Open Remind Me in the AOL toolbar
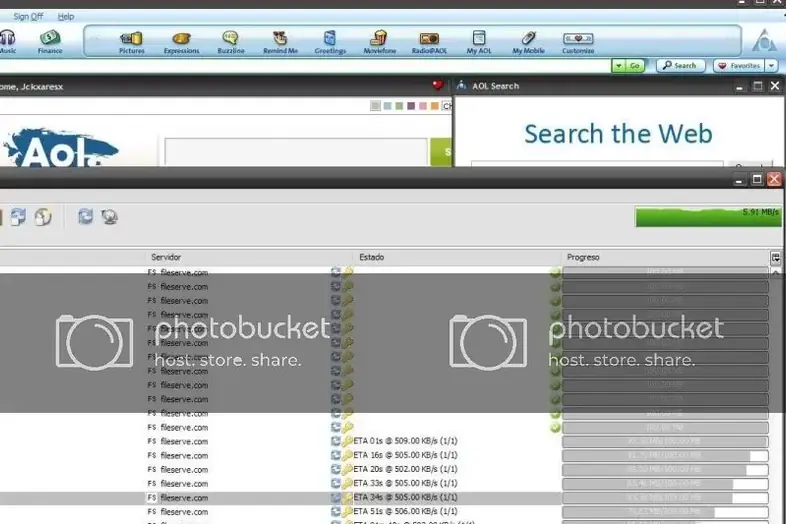 tap(280, 42)
